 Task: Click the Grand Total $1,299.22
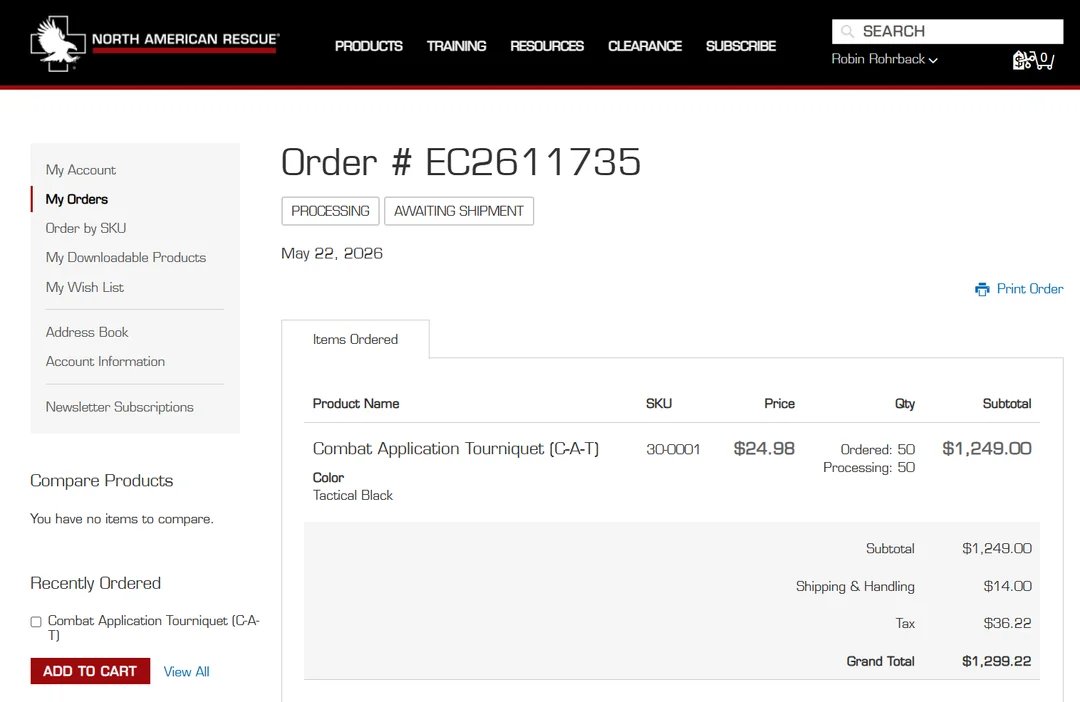pyautogui.click(x=997, y=661)
